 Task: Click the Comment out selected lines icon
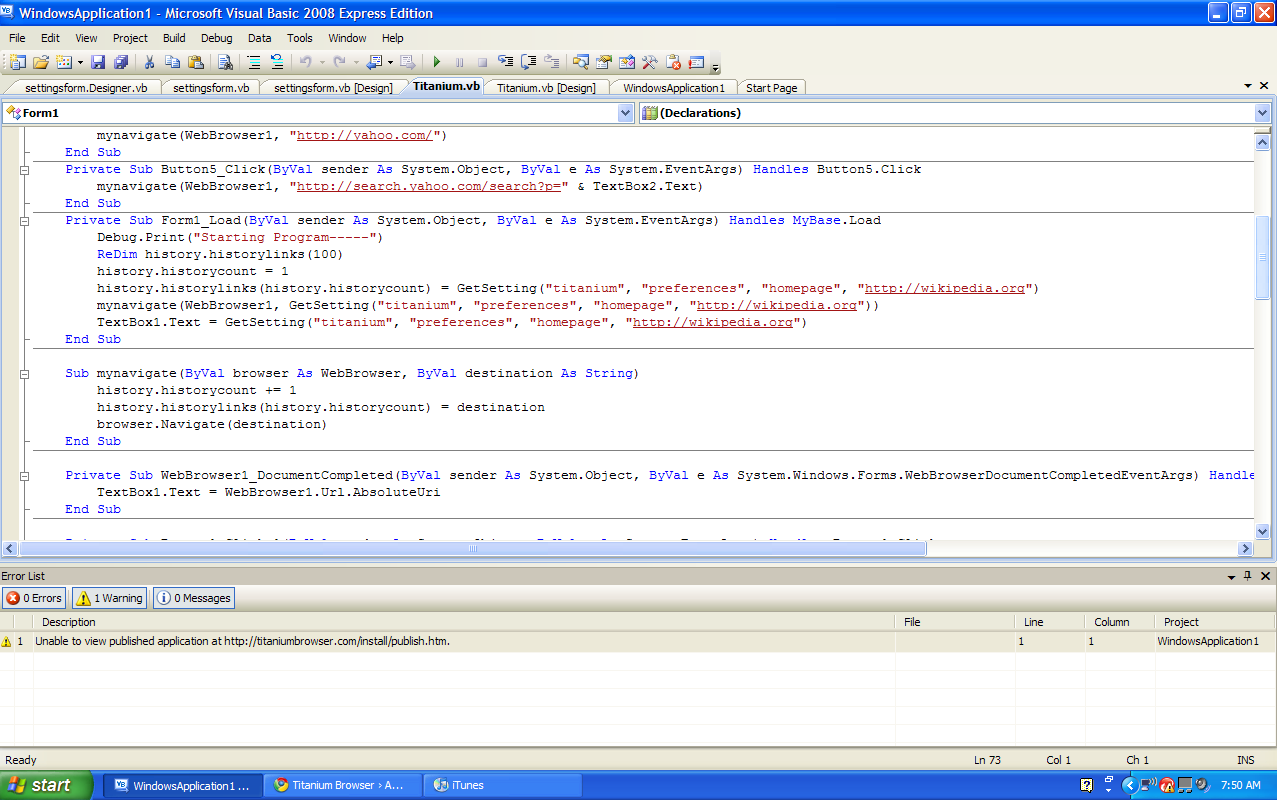(254, 62)
